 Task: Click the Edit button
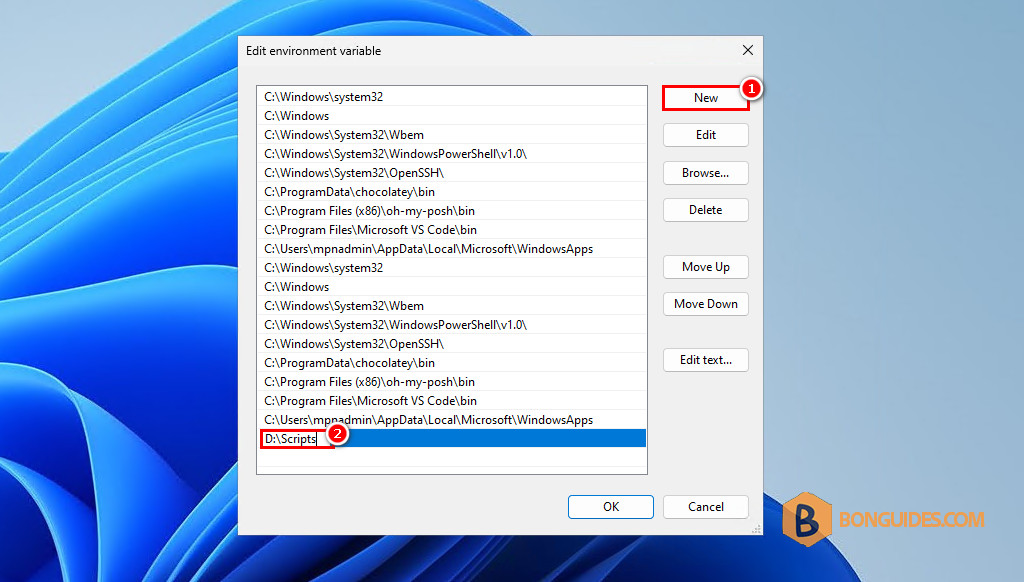(705, 135)
